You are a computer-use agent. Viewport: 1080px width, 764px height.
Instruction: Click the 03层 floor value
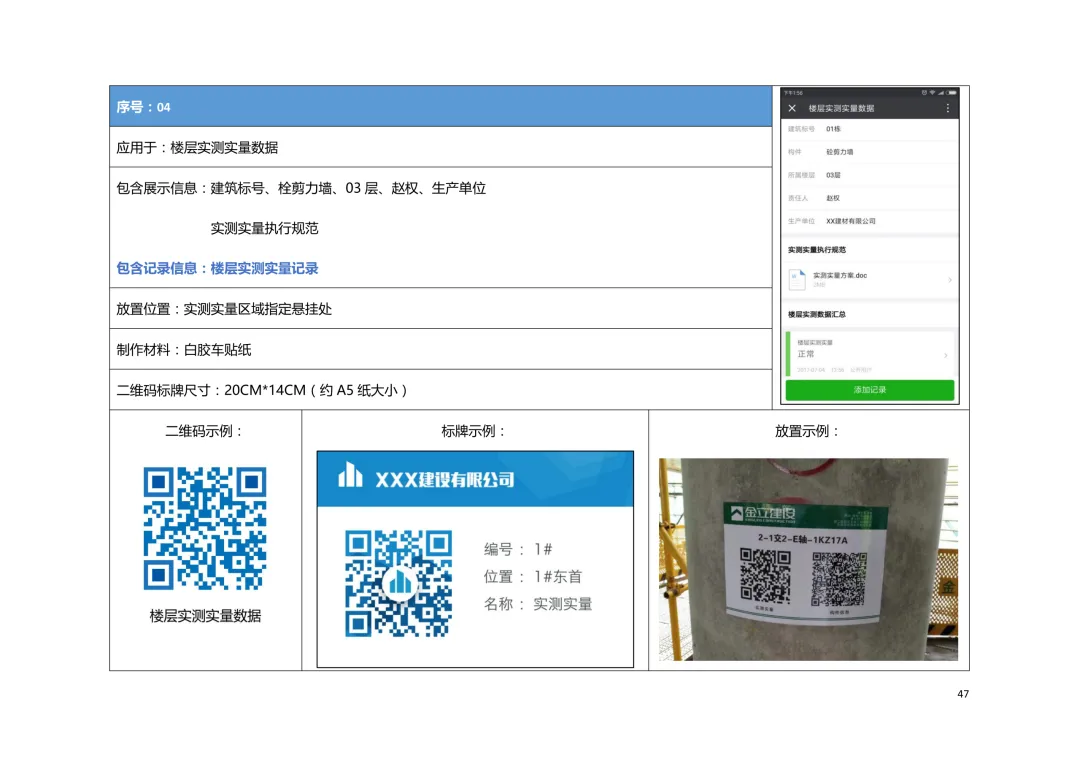(x=833, y=175)
